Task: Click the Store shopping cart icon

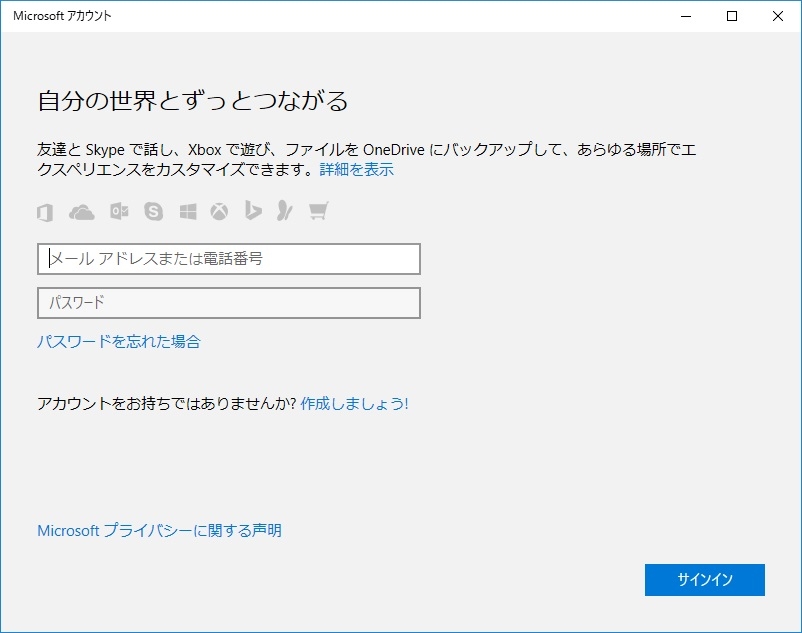Action: tap(318, 211)
